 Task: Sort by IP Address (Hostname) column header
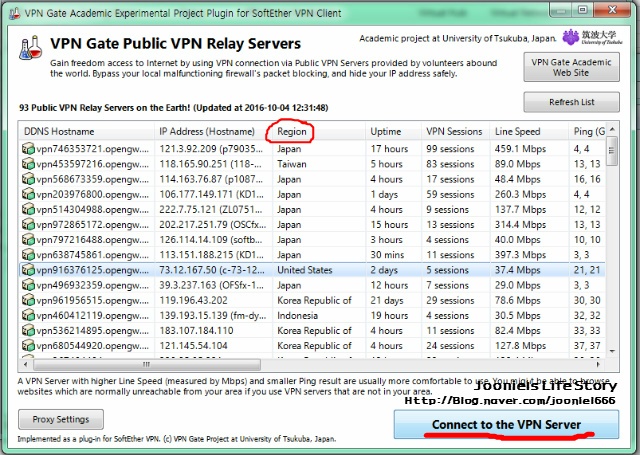tap(213, 131)
